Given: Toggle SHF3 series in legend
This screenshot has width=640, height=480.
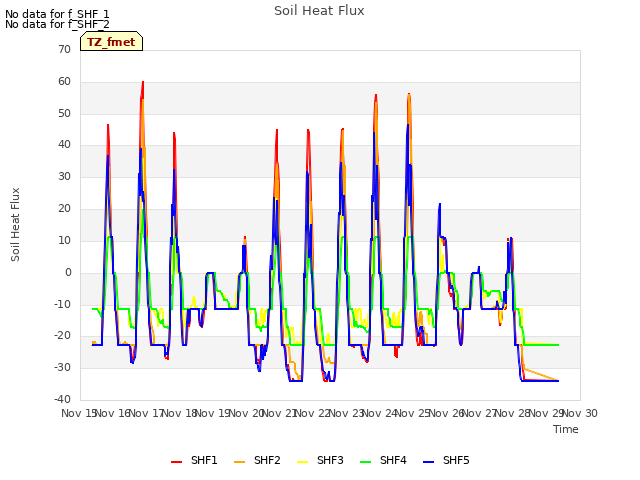Looking at the screenshot, I should coord(320,460).
